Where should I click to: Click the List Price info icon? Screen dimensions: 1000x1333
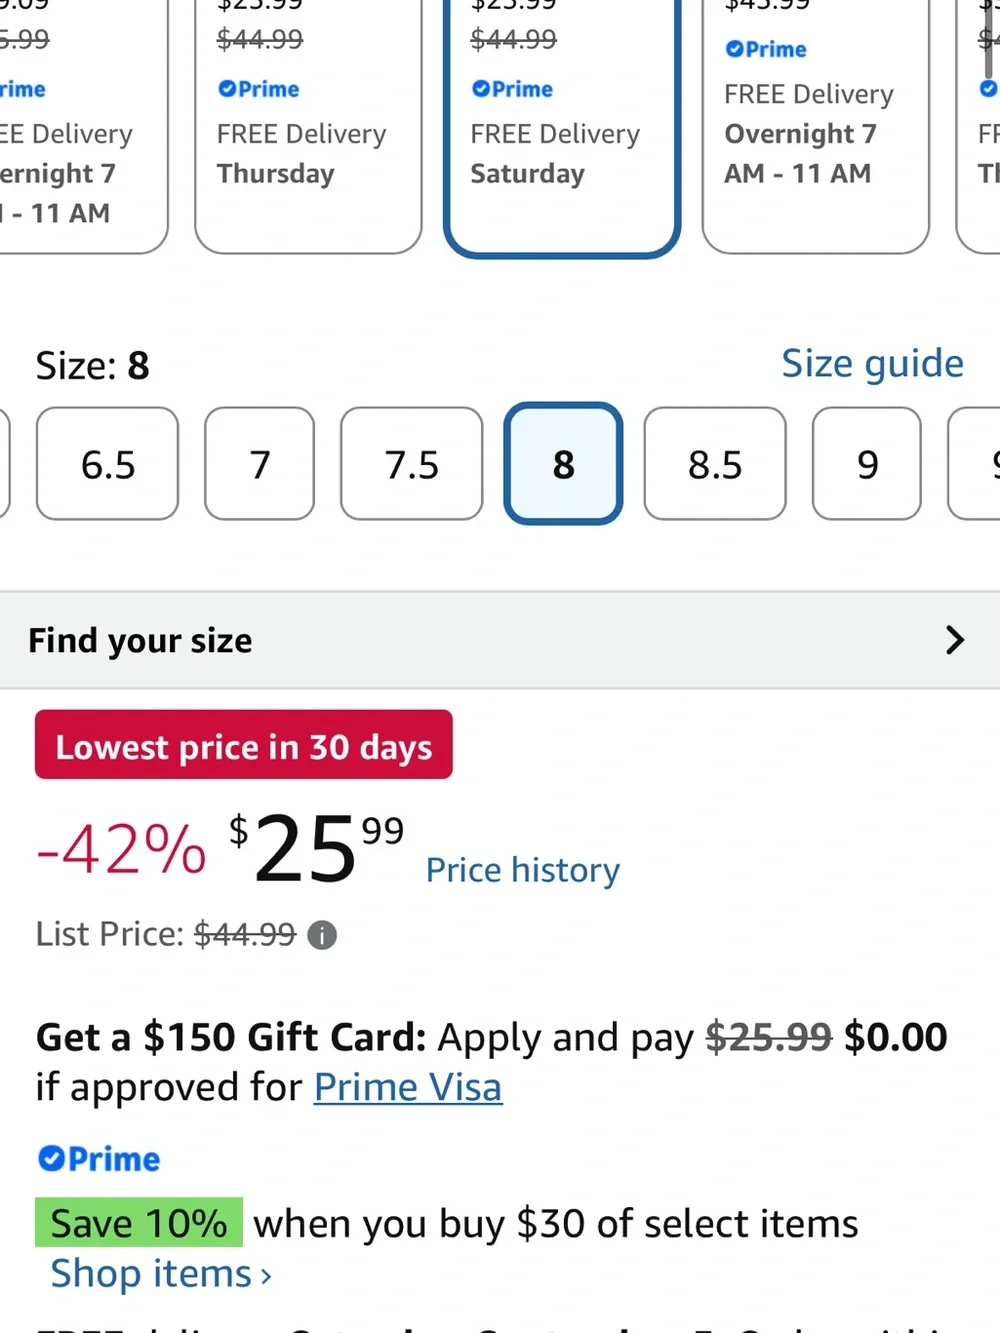[322, 935]
